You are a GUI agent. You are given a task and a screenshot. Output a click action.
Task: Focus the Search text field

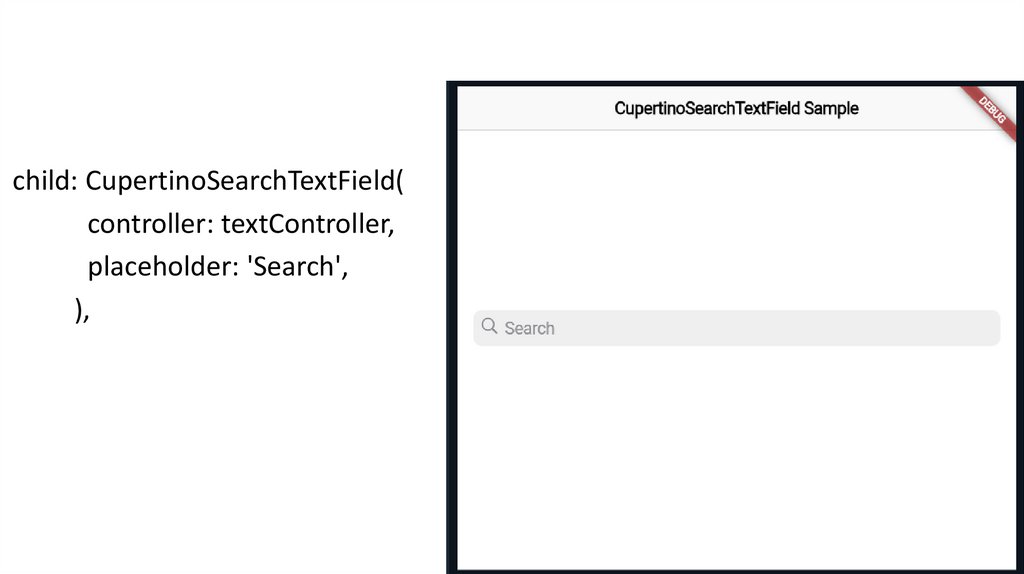tap(736, 328)
